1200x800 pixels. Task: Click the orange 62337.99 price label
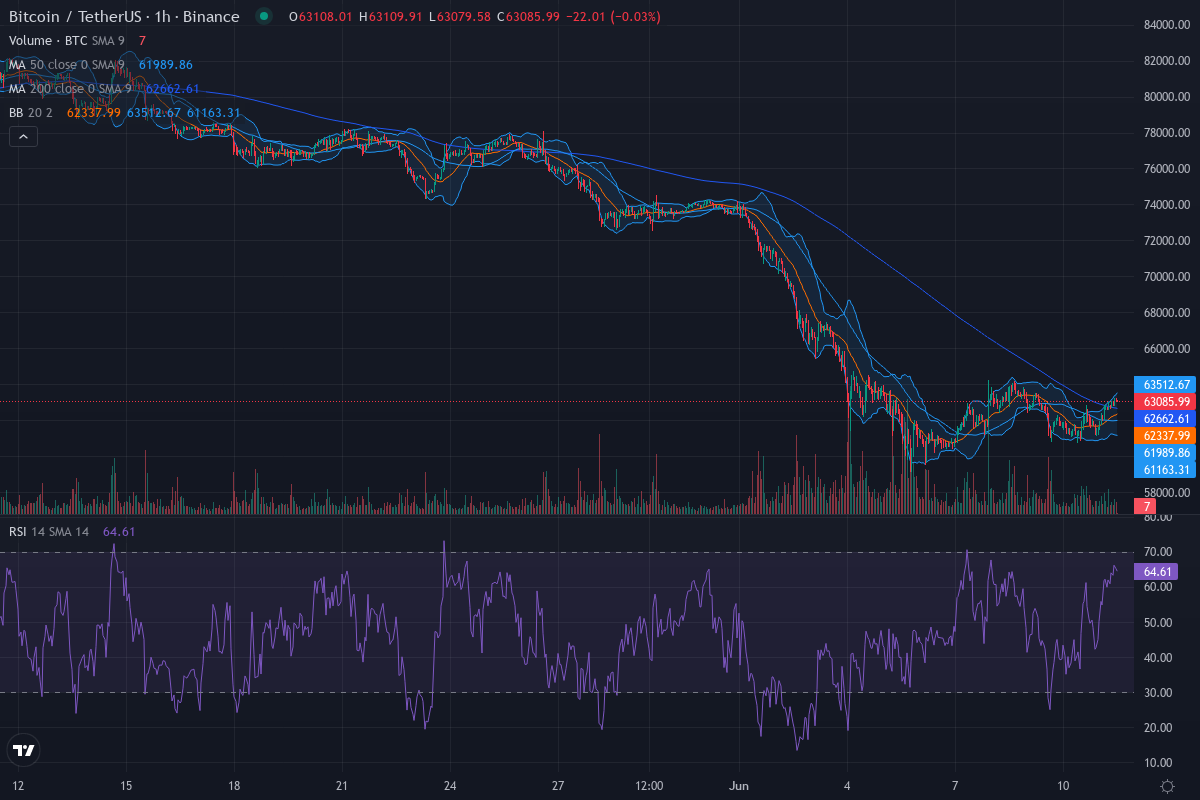pos(1166,435)
